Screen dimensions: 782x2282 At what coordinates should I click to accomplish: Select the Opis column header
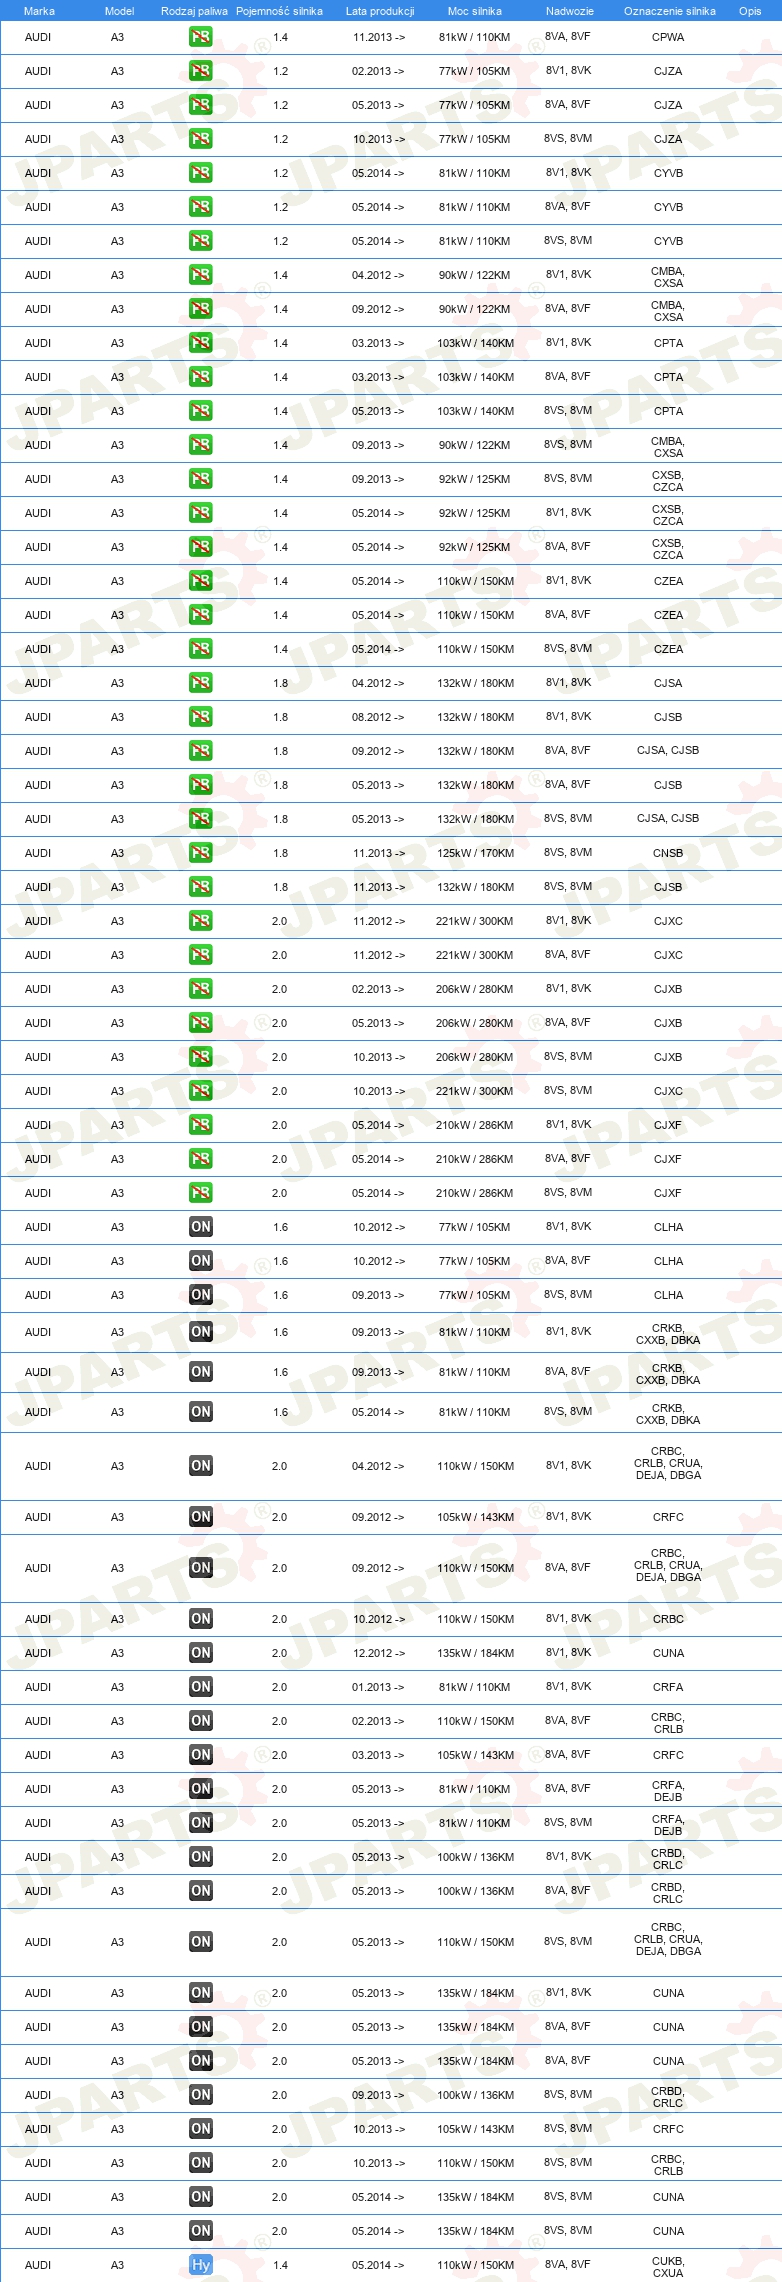(x=750, y=11)
